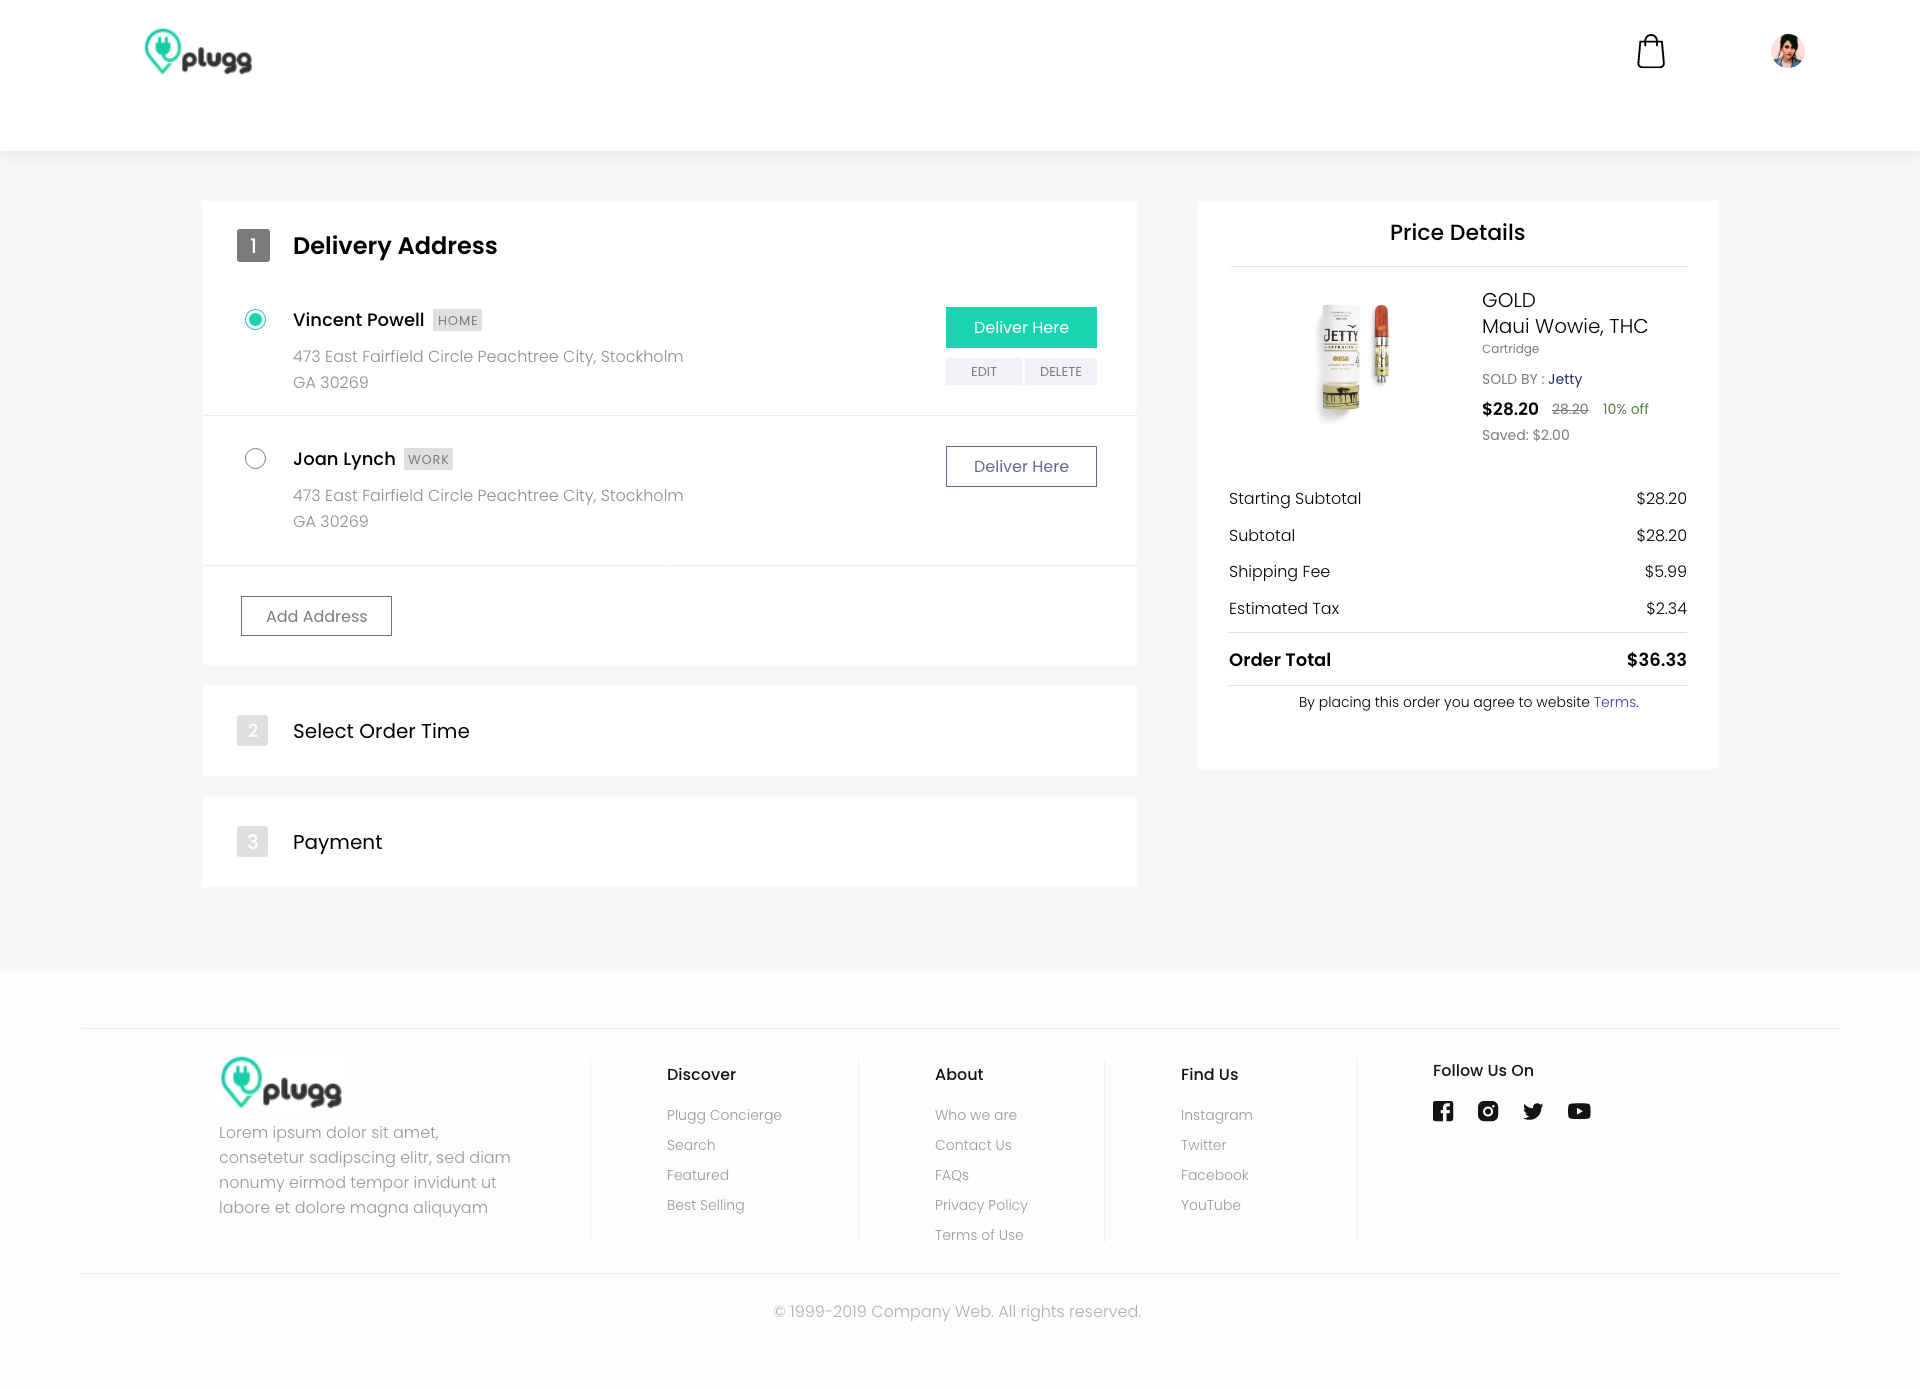This screenshot has width=1920, height=1388.
Task: Click the Estimated Tax value $2.34
Action: point(1666,609)
